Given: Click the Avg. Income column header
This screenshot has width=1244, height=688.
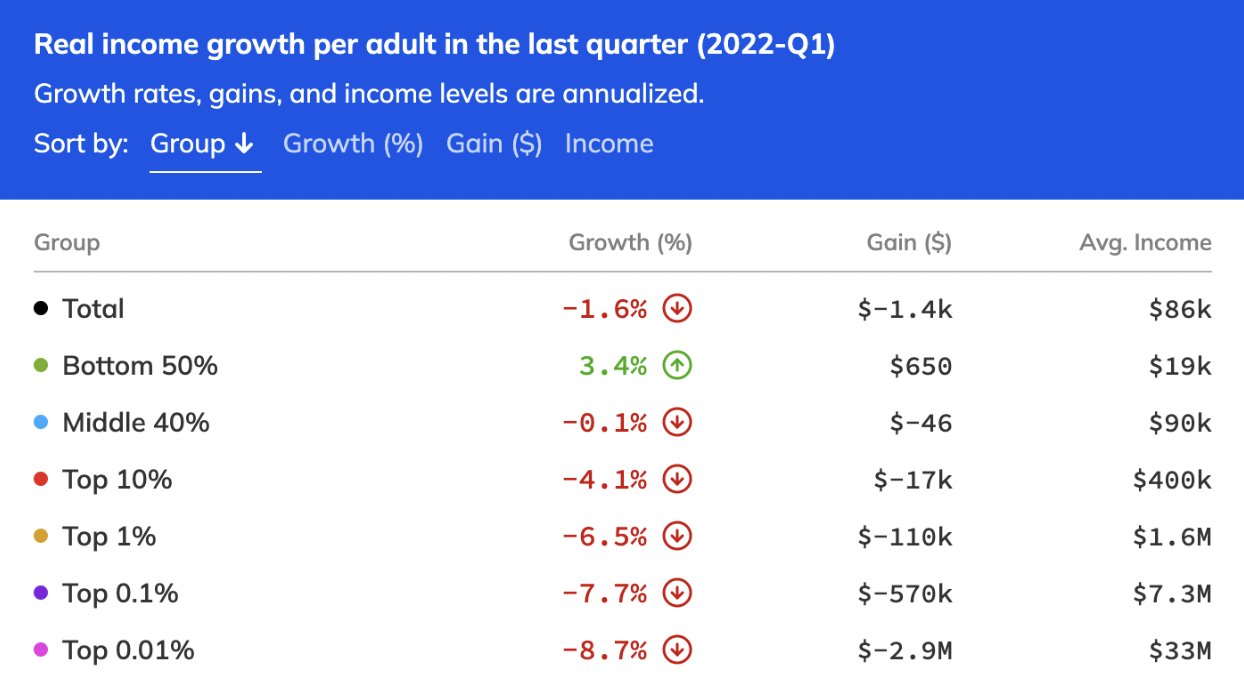Looking at the screenshot, I should (x=1145, y=243).
